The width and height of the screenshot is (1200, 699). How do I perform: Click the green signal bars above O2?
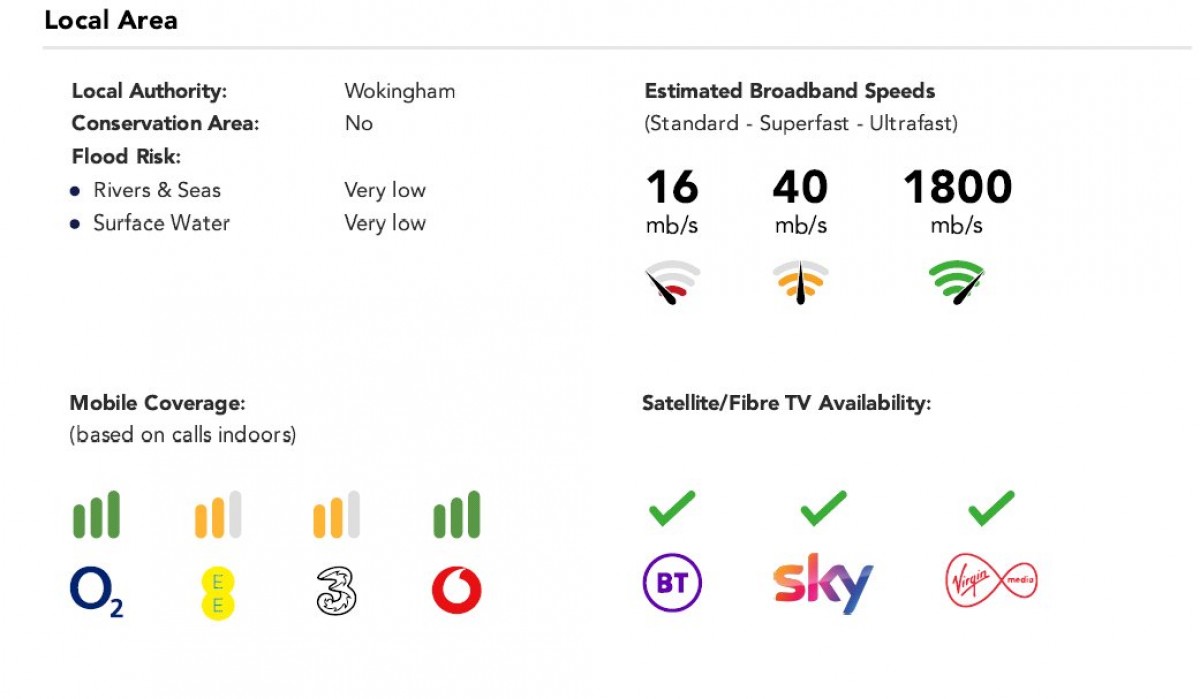[x=96, y=515]
